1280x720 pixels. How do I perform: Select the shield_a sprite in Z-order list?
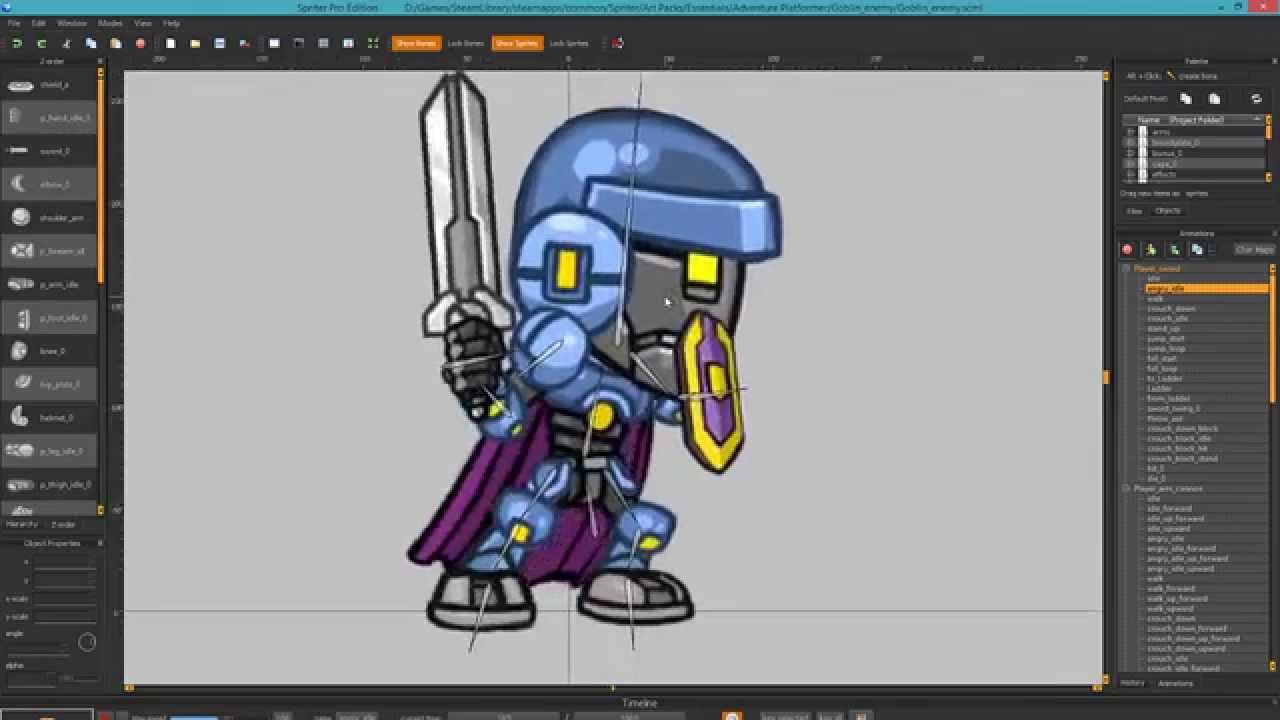[x=49, y=85]
